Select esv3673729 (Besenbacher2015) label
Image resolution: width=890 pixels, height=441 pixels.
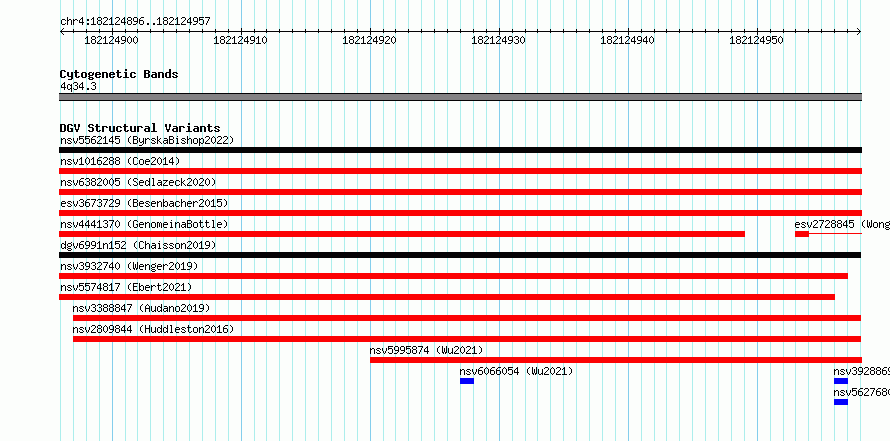coord(144,203)
